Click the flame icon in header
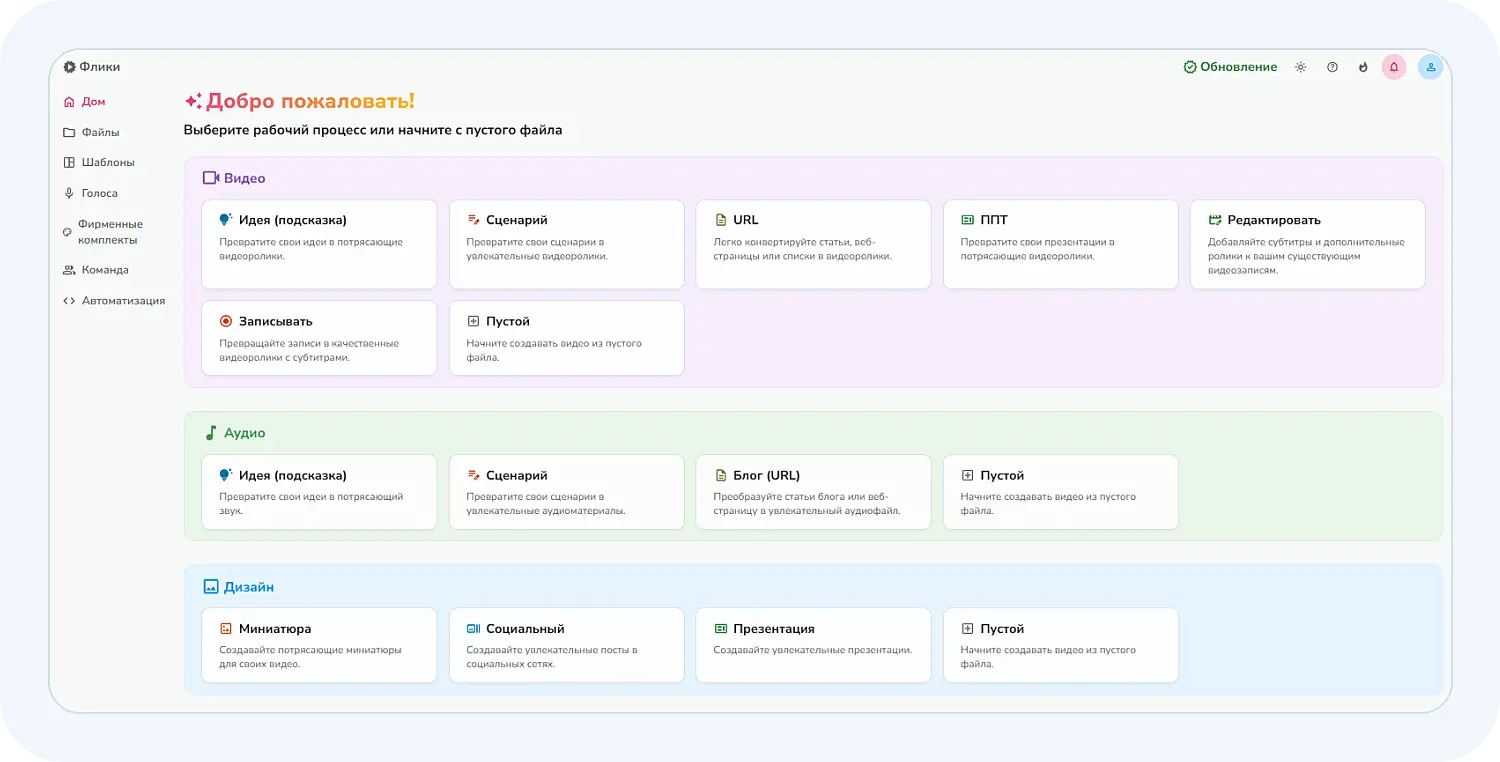The image size is (1500, 762). (1363, 67)
